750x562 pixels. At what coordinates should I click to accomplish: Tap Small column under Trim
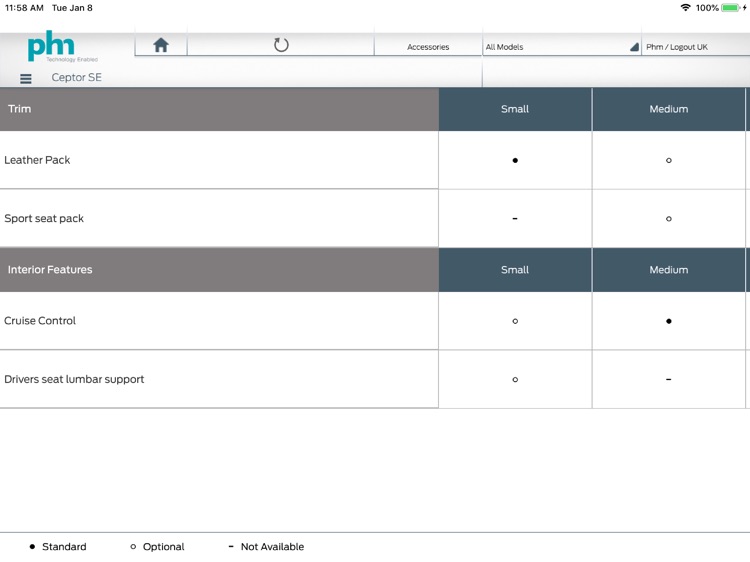(515, 109)
